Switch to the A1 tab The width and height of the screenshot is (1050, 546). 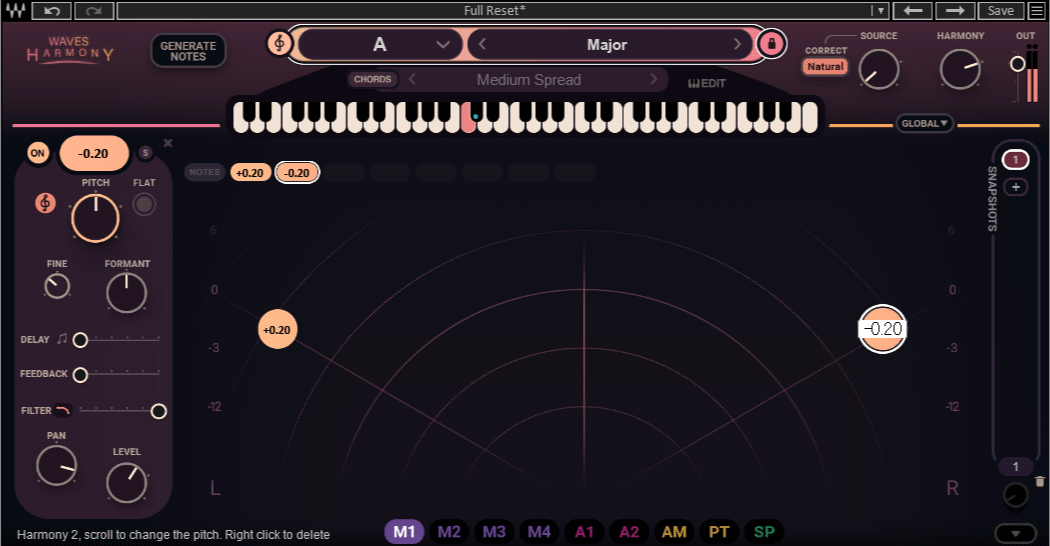click(584, 532)
